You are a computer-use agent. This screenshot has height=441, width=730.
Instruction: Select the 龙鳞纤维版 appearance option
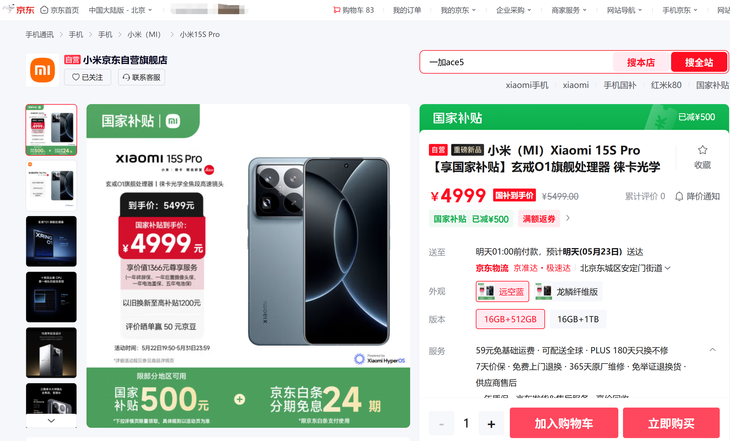point(568,292)
